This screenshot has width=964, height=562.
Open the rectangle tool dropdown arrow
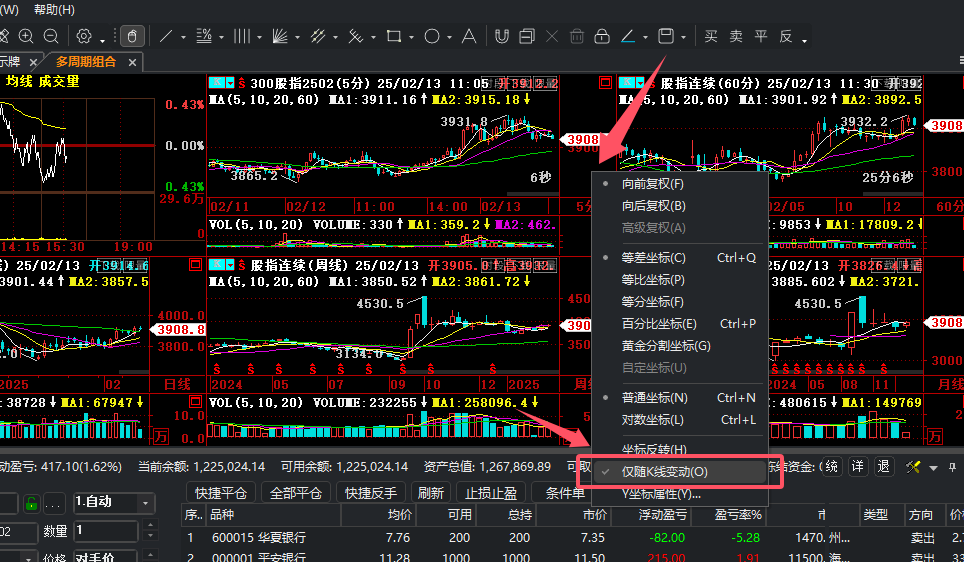(411, 38)
